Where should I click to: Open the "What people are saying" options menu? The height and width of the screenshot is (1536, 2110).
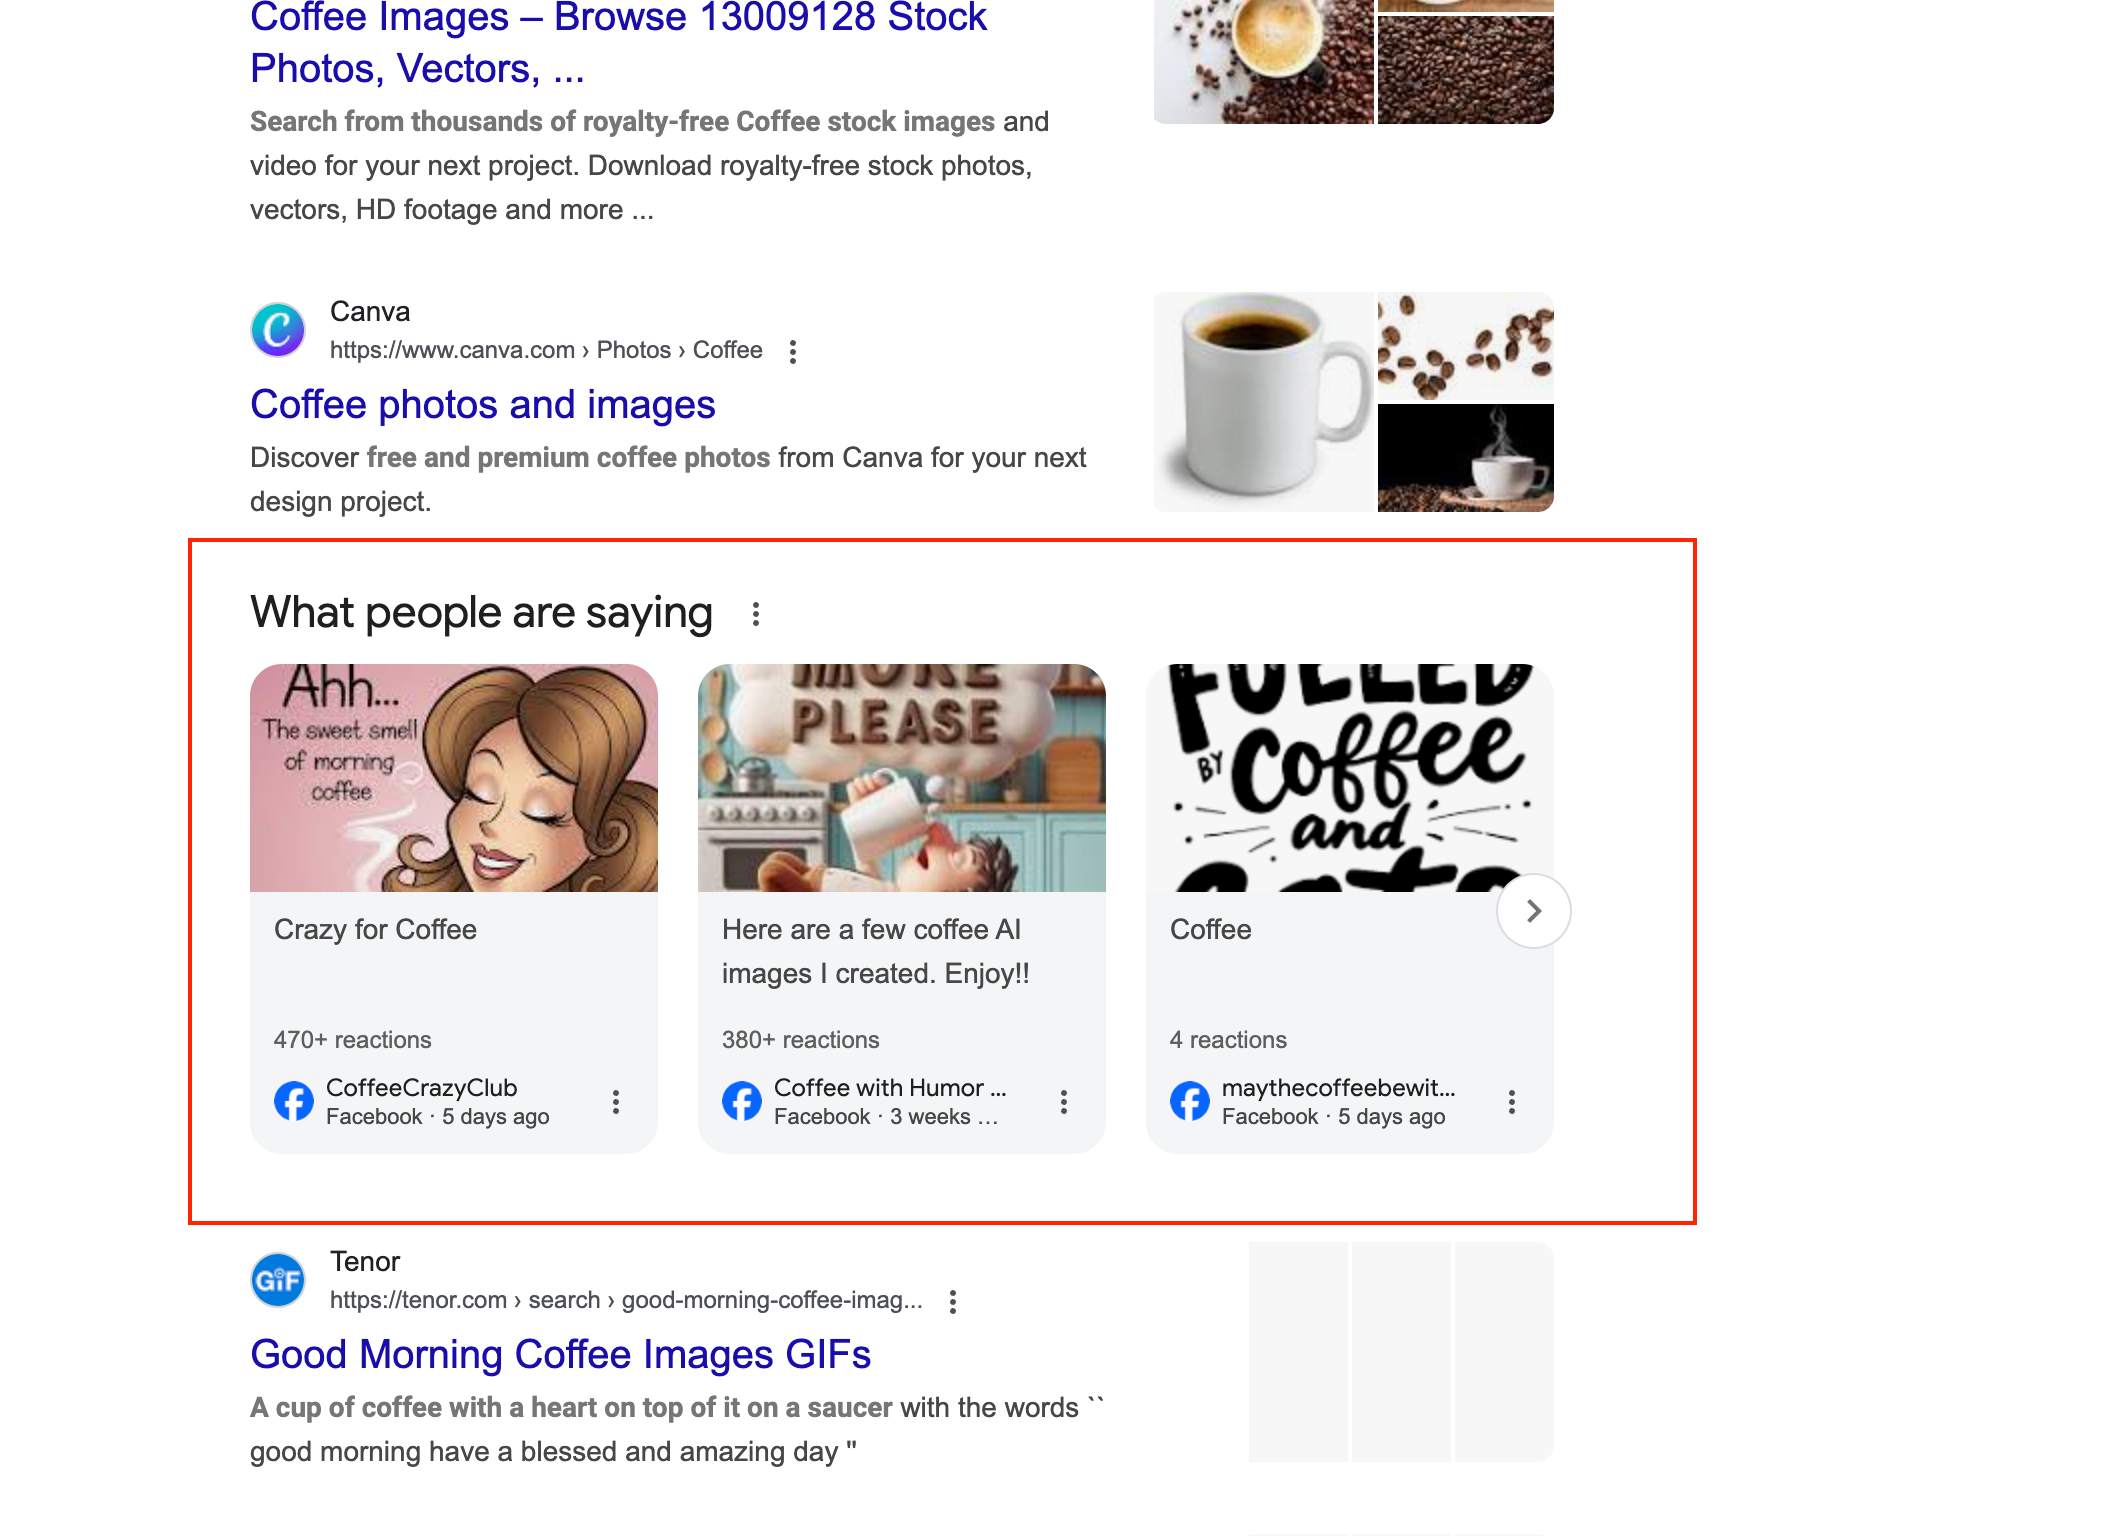[756, 614]
